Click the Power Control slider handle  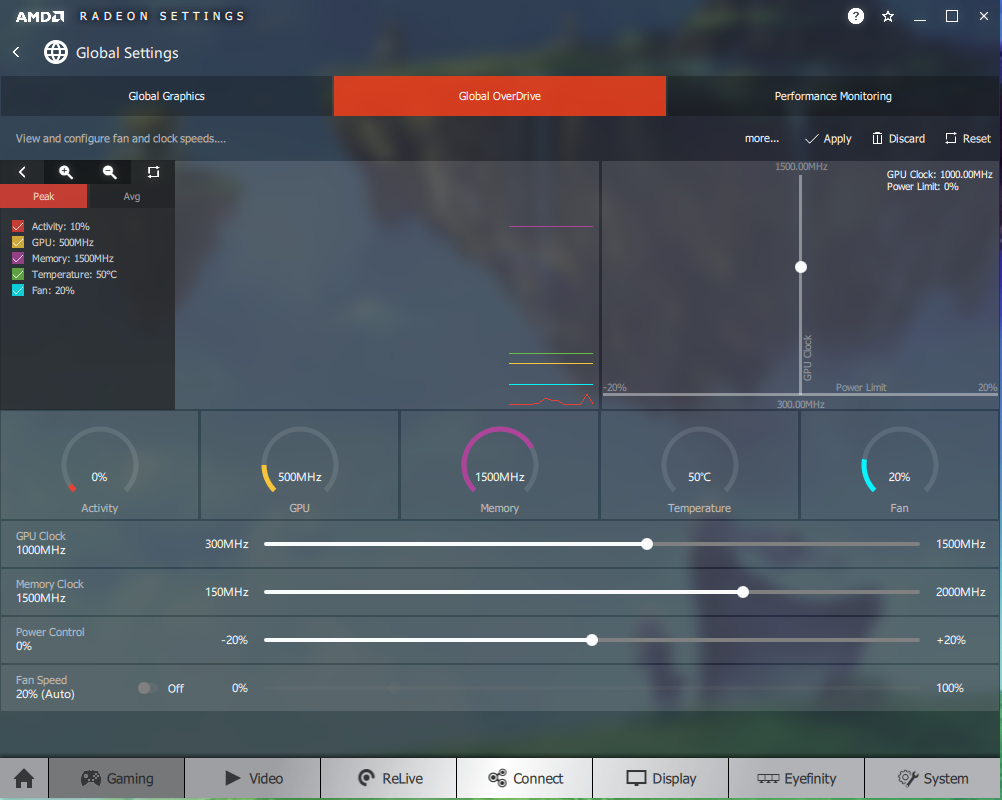coord(592,640)
